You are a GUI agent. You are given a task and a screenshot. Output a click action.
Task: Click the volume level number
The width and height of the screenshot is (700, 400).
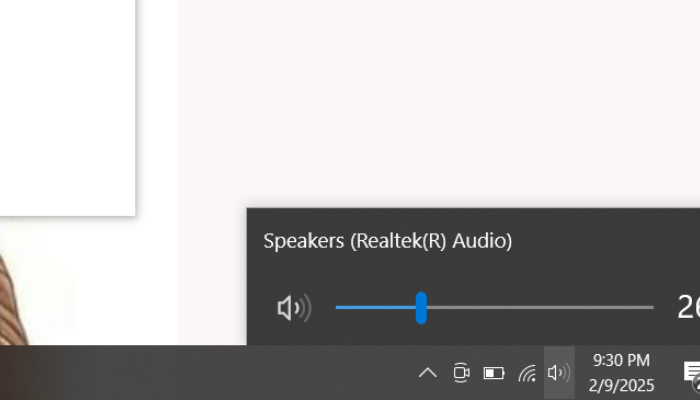[x=688, y=308]
